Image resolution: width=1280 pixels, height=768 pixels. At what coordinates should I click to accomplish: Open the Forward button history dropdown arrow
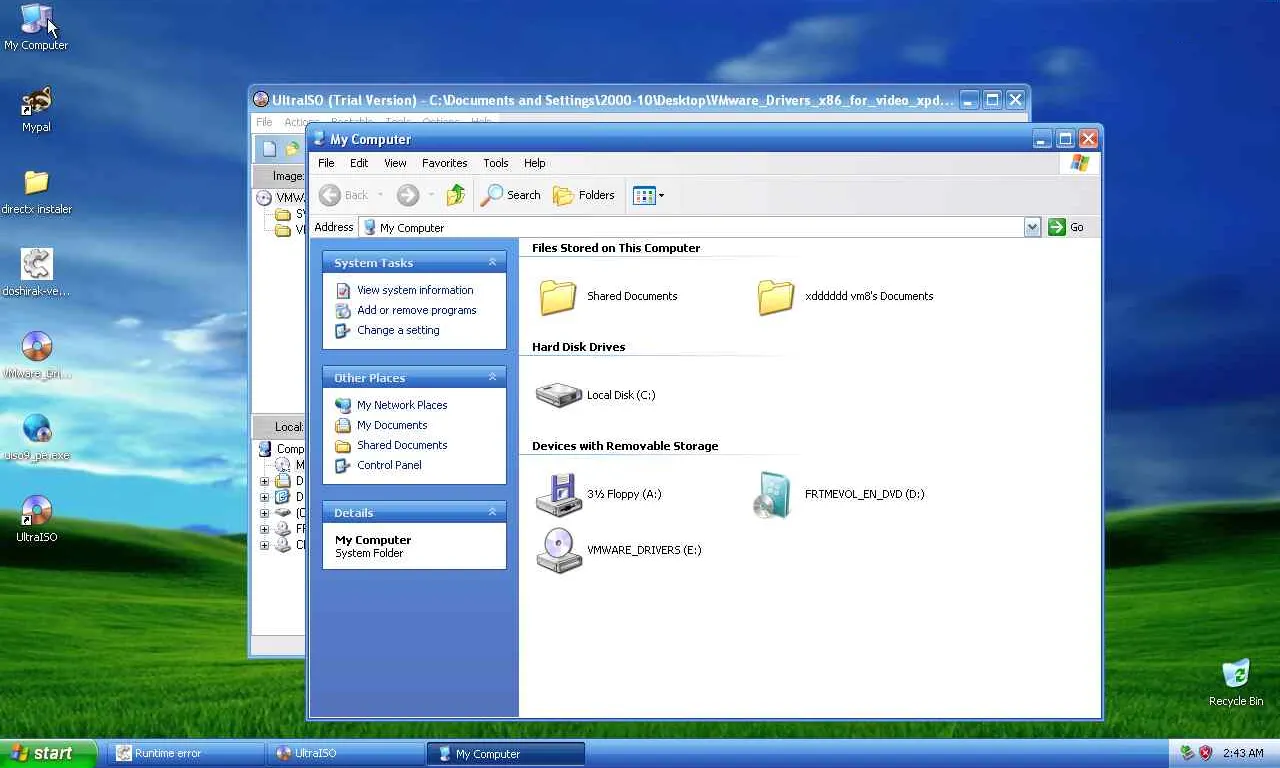point(431,195)
